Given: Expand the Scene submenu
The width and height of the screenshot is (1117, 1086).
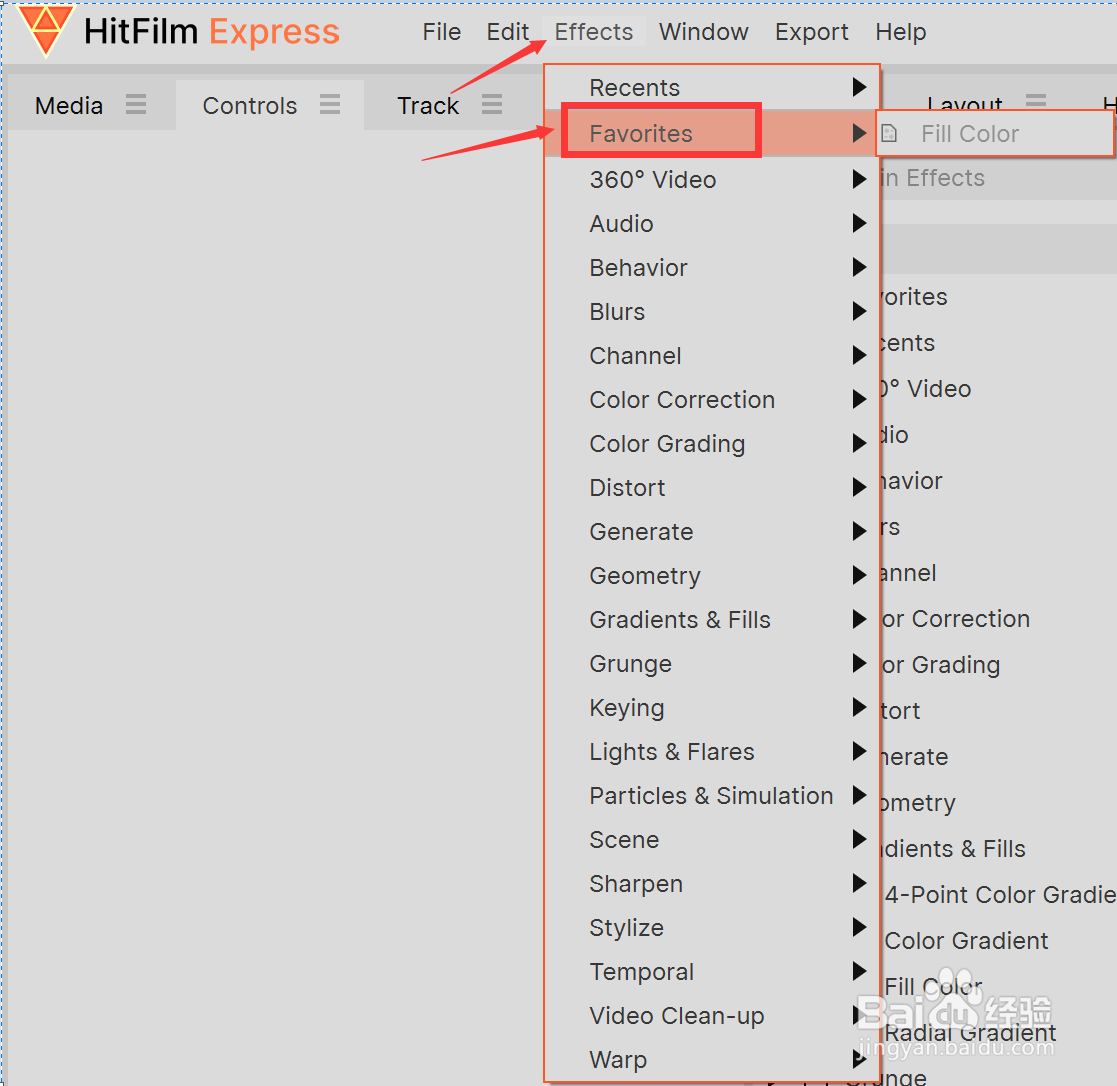Looking at the screenshot, I should point(712,839).
